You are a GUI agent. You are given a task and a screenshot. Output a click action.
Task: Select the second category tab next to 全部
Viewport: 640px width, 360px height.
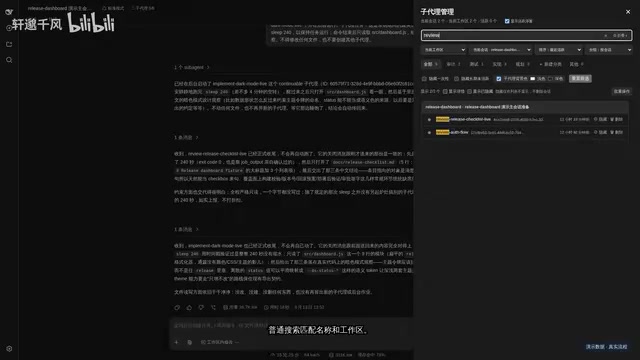(x=453, y=64)
